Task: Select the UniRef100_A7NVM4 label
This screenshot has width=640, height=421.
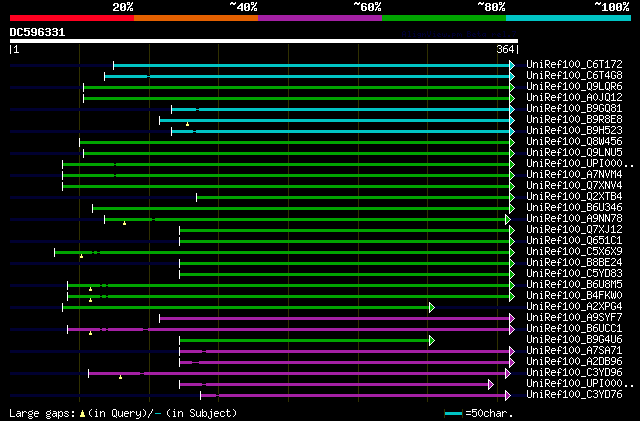Action: point(574,175)
